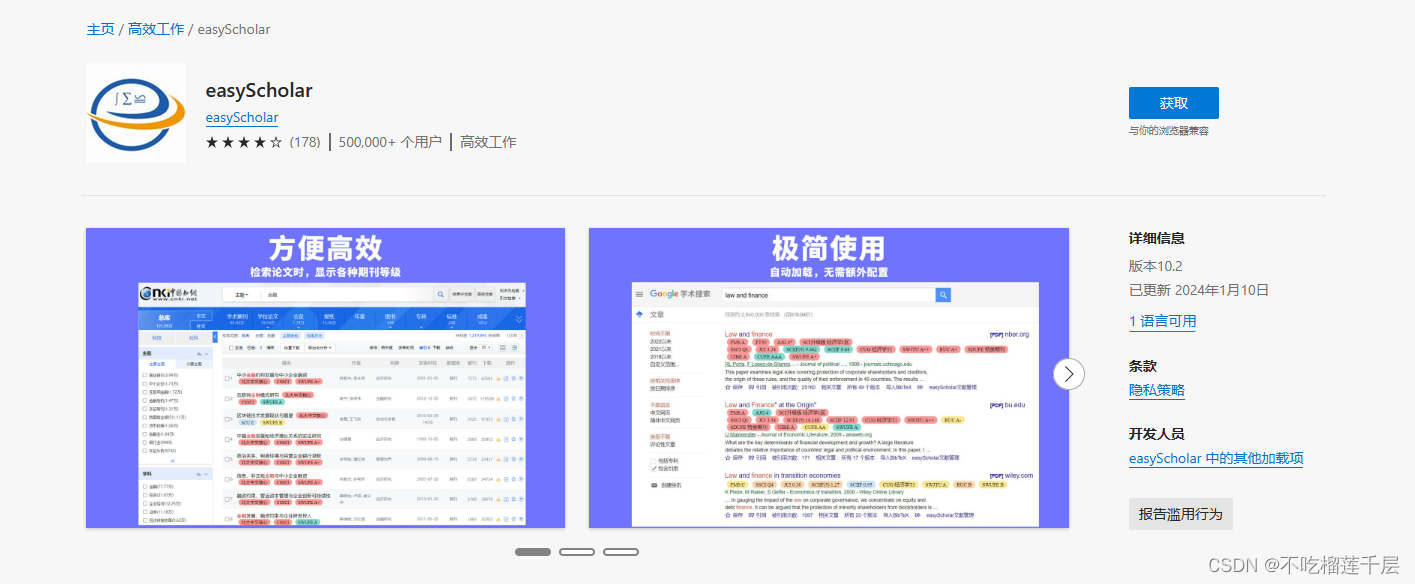Select the first carousel page indicator

pos(533,552)
